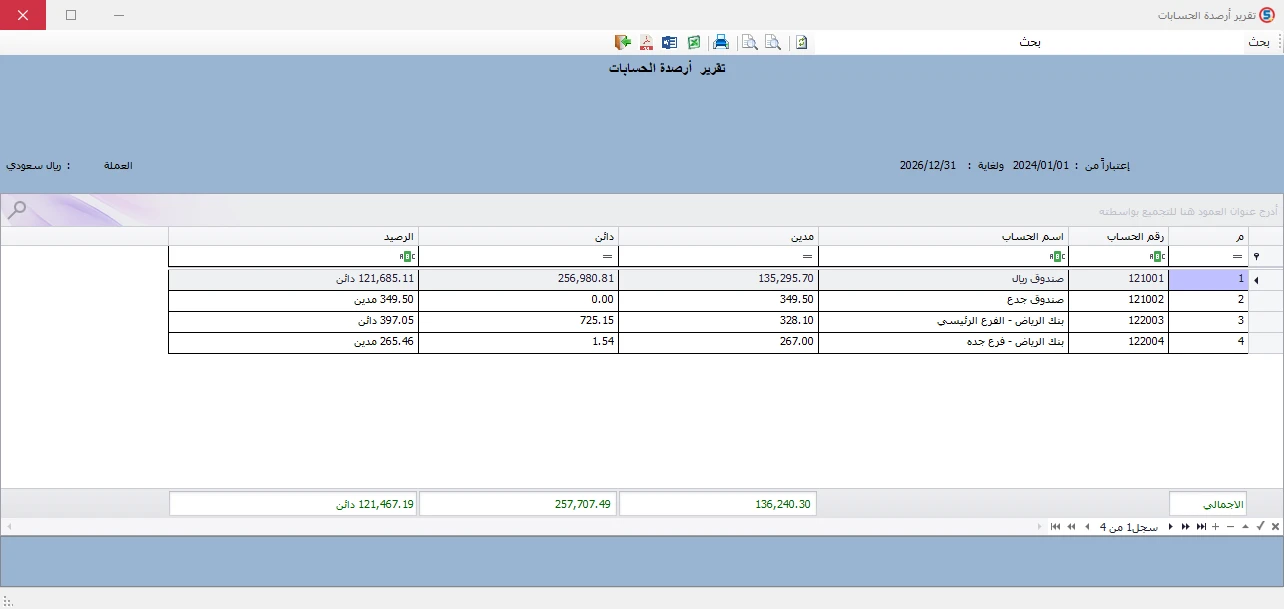Screen dimensions: 1284x609
Task: Select the صندوق ريال account name cell
Action: tap(943, 279)
